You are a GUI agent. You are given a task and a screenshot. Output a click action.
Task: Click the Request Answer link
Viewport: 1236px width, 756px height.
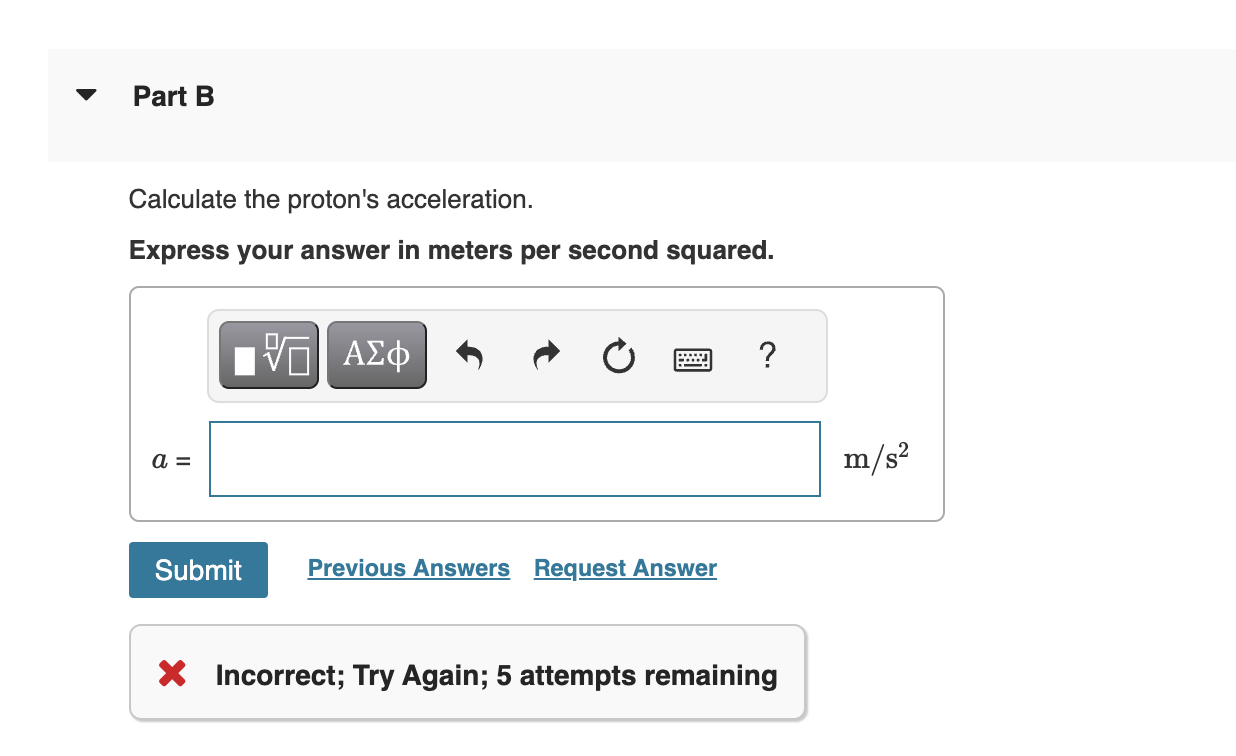[625, 568]
